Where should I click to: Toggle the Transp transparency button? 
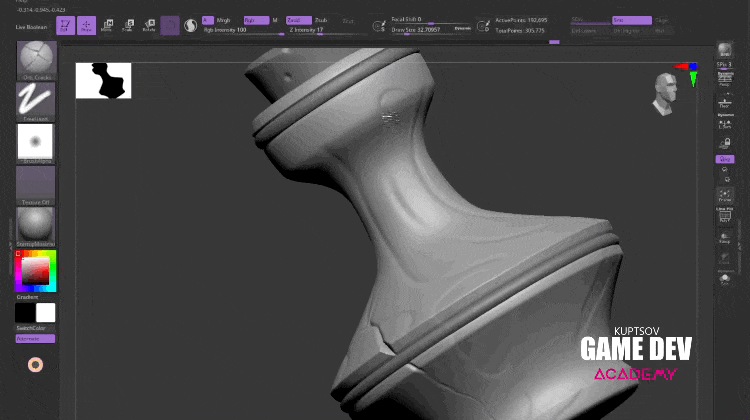point(725,238)
